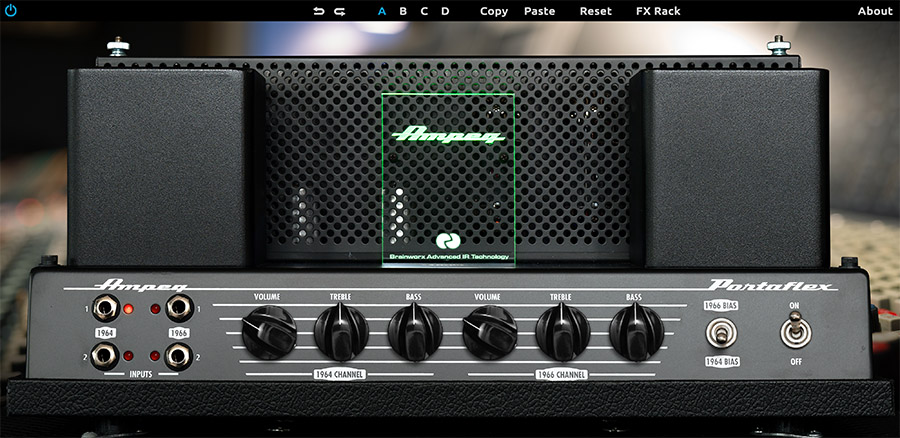Click the 1964 channel input 2 jack

(x=104, y=354)
